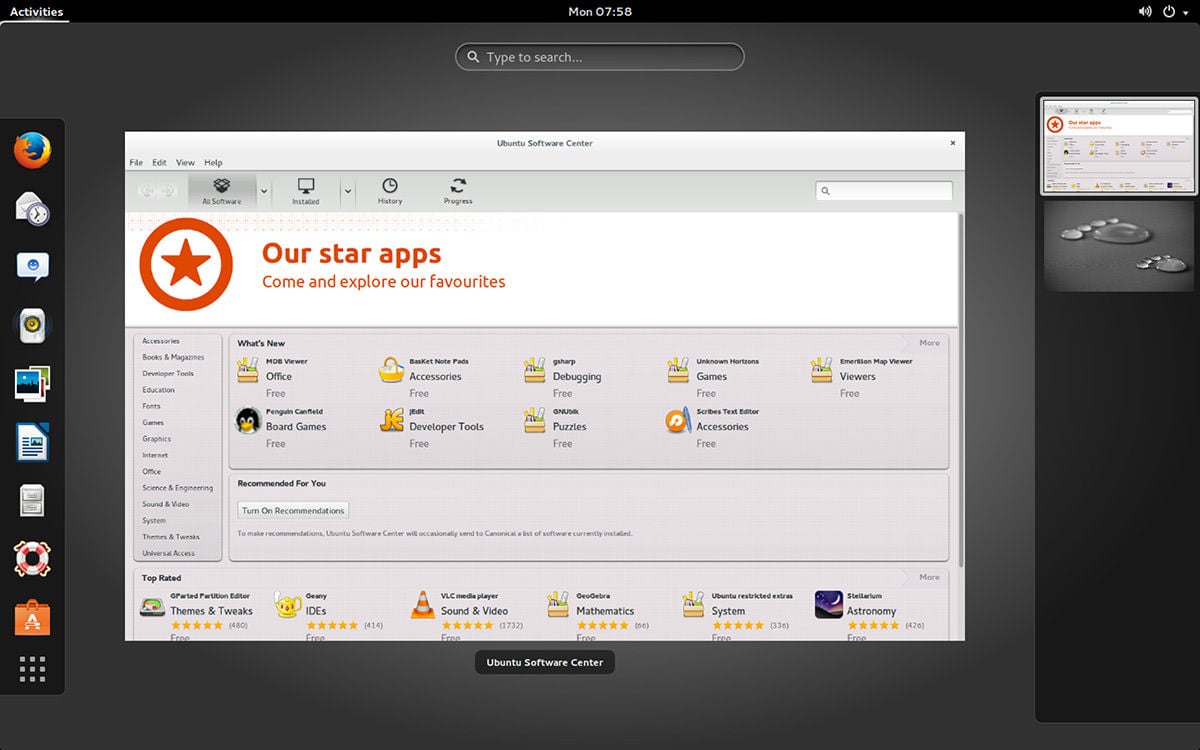Screen dimensions: 1200x750
Task: Open the History view
Action: (390, 190)
